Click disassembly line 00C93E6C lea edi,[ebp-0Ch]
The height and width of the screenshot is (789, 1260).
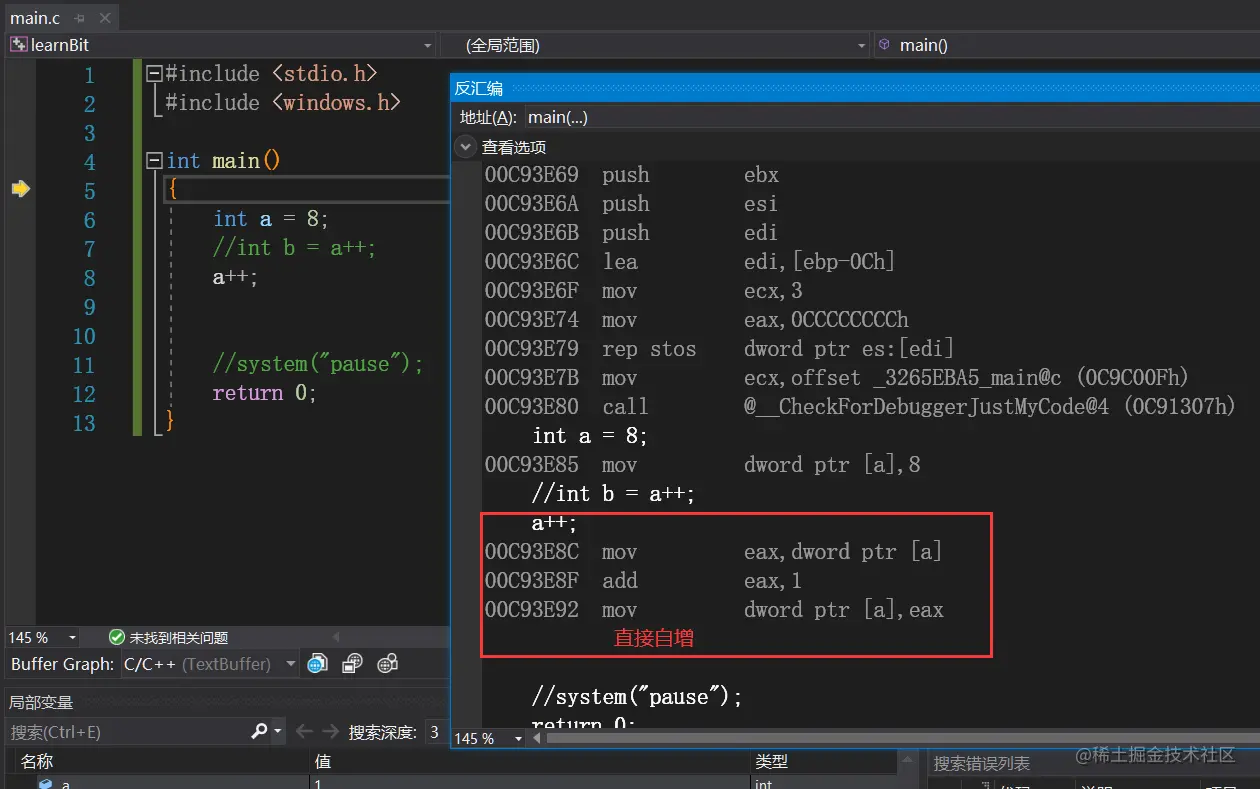click(x=690, y=262)
